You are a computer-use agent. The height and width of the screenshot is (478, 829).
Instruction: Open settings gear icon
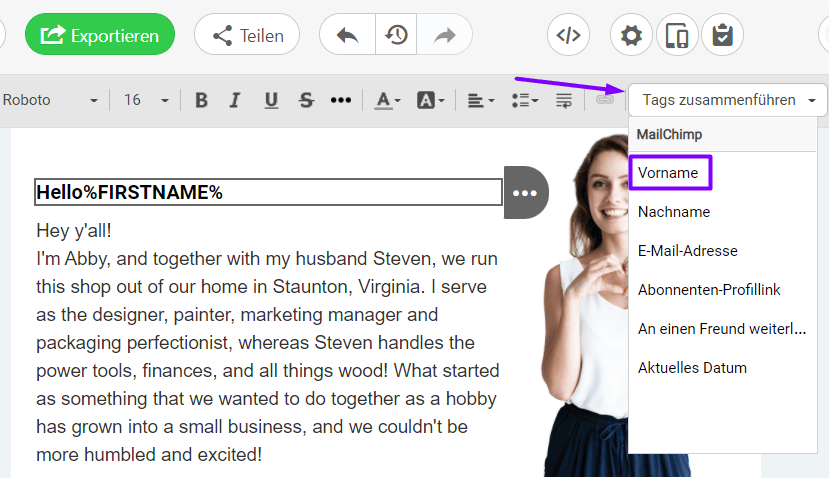[x=631, y=35]
